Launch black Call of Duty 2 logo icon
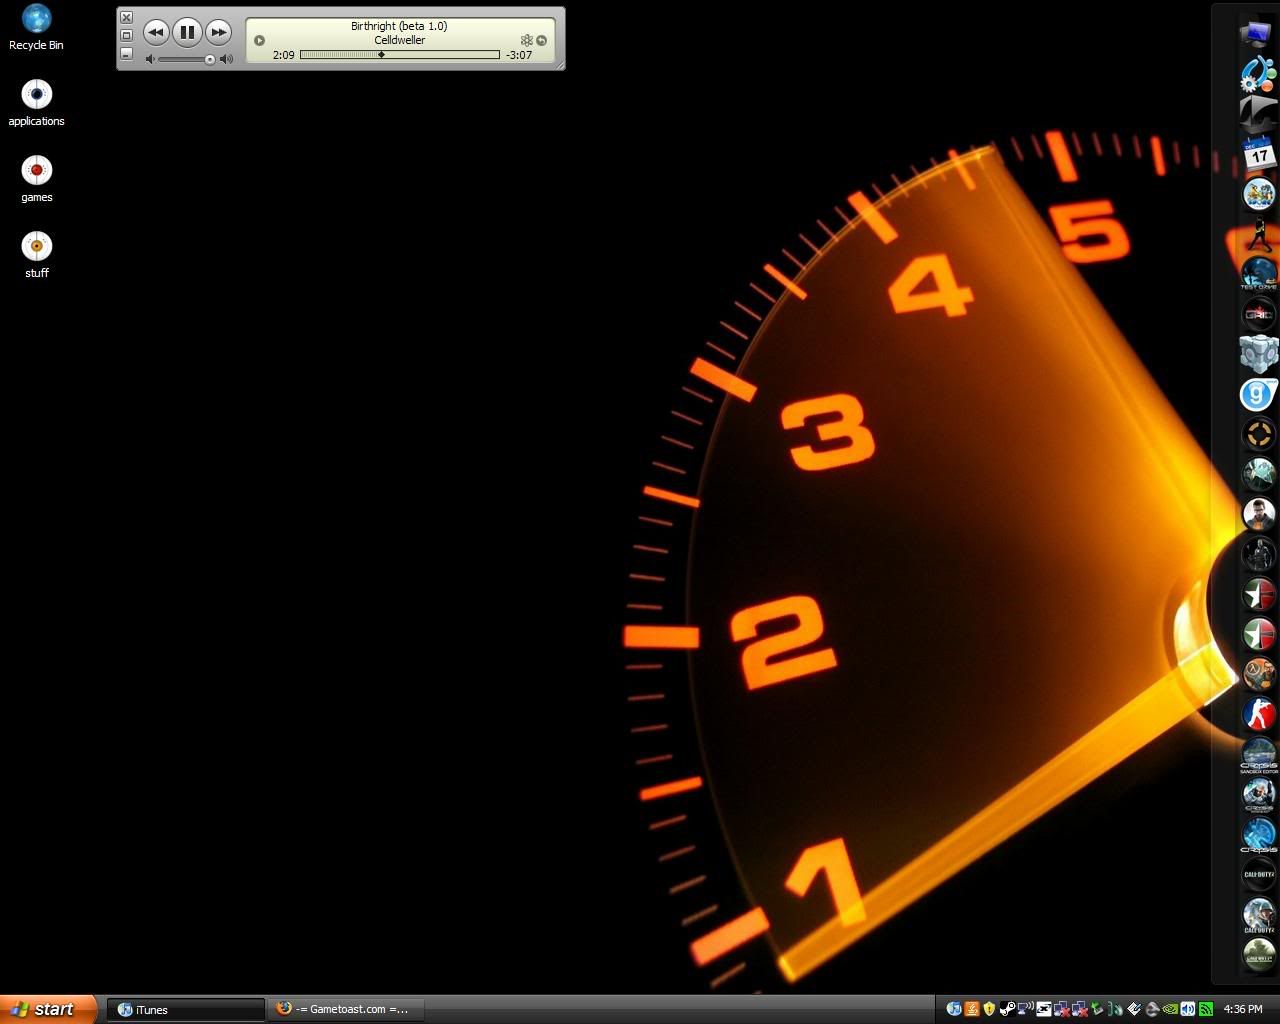 coord(1258,874)
